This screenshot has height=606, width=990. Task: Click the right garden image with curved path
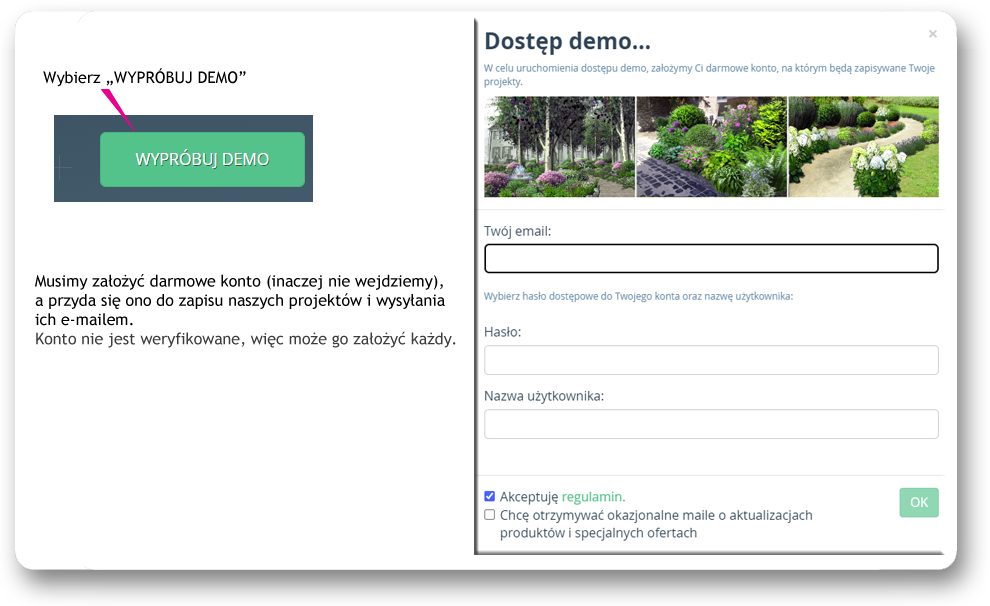864,147
